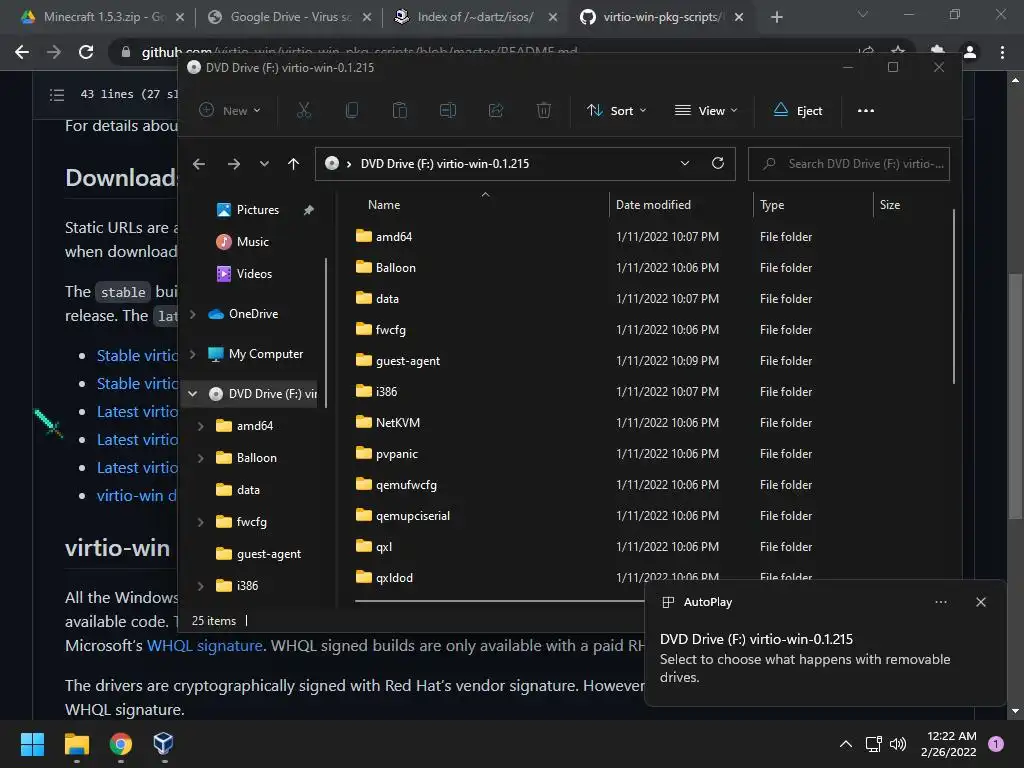Click the Search DVD Drive field
Screen dimensions: 1024x768
coord(848,164)
